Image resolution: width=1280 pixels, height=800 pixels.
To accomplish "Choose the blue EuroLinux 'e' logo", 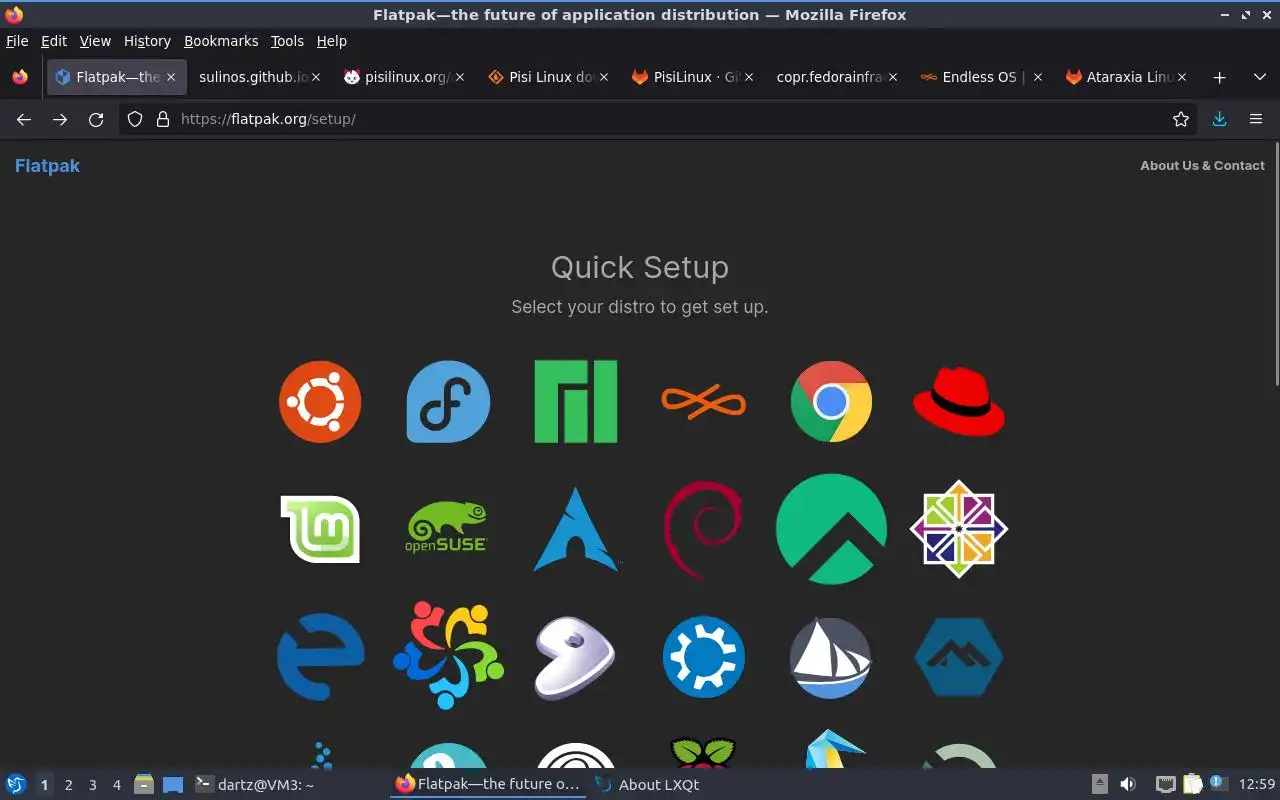I will pyautogui.click(x=320, y=657).
